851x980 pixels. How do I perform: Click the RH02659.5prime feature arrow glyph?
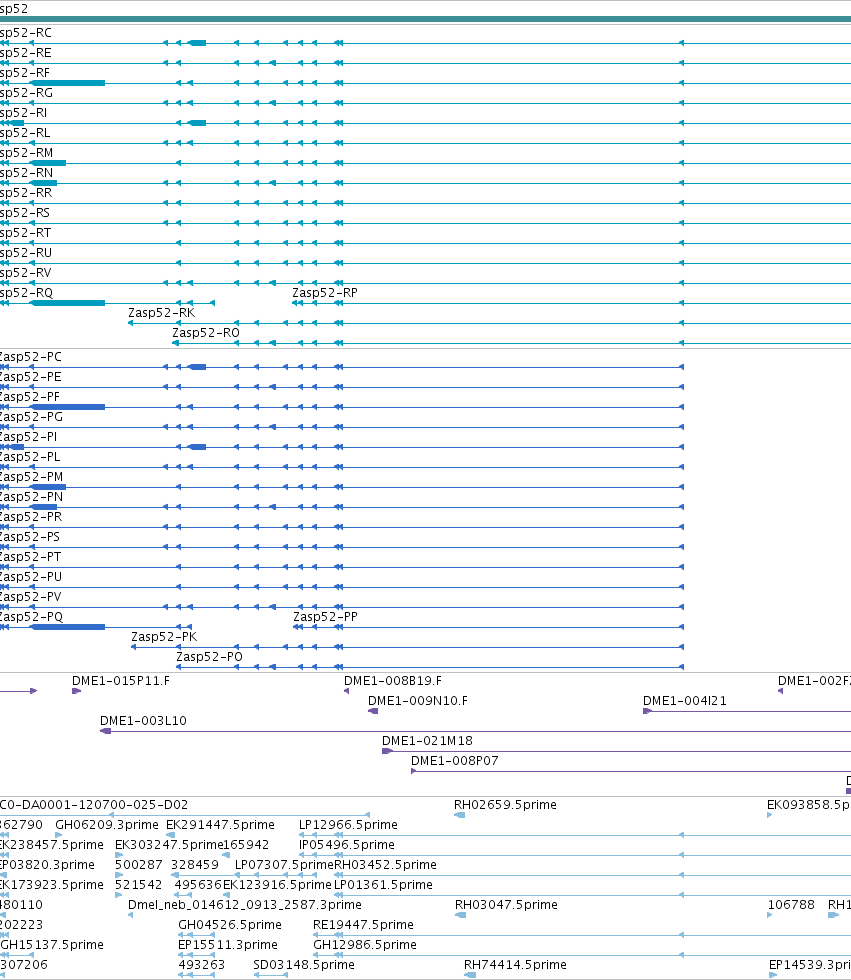(460, 815)
